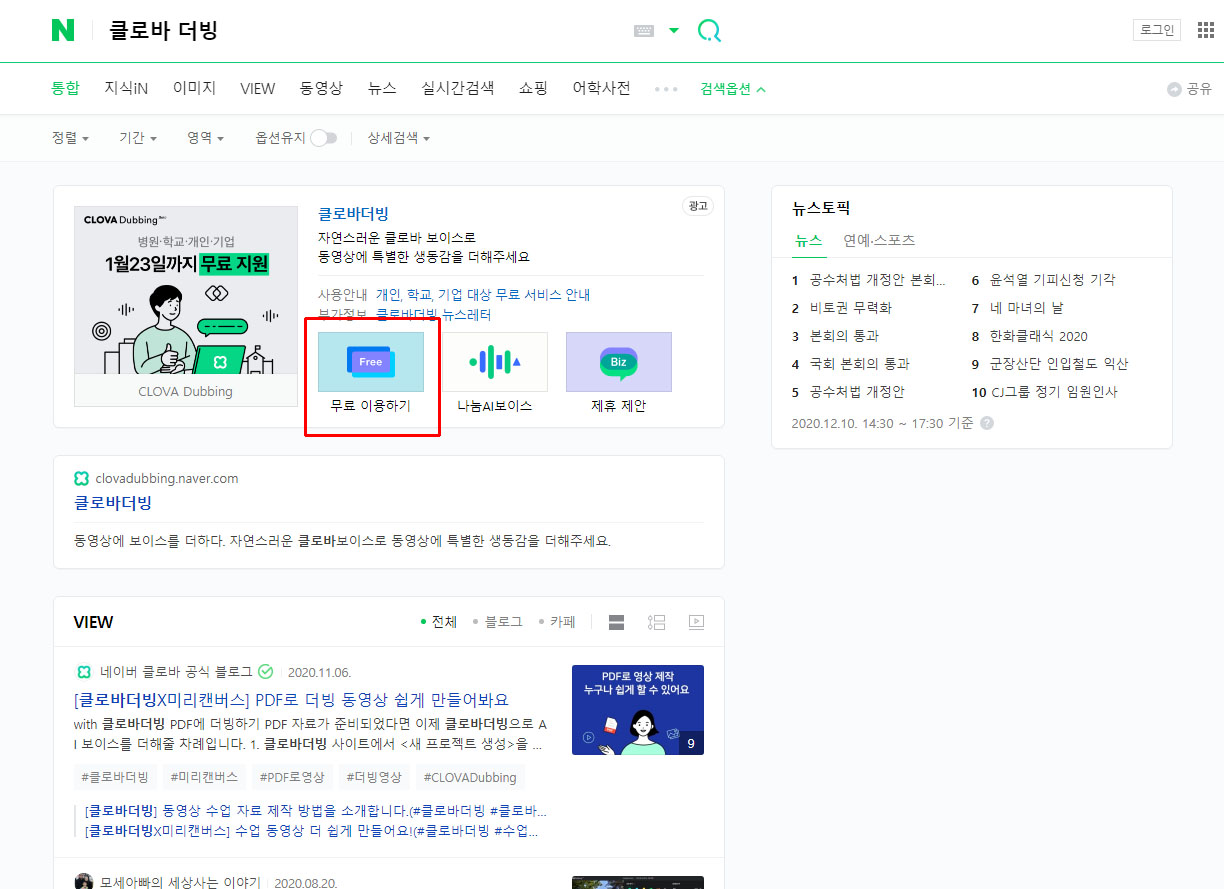Click the #CLOVADubbing hashtag chip
This screenshot has height=889, width=1224.
tap(470, 777)
